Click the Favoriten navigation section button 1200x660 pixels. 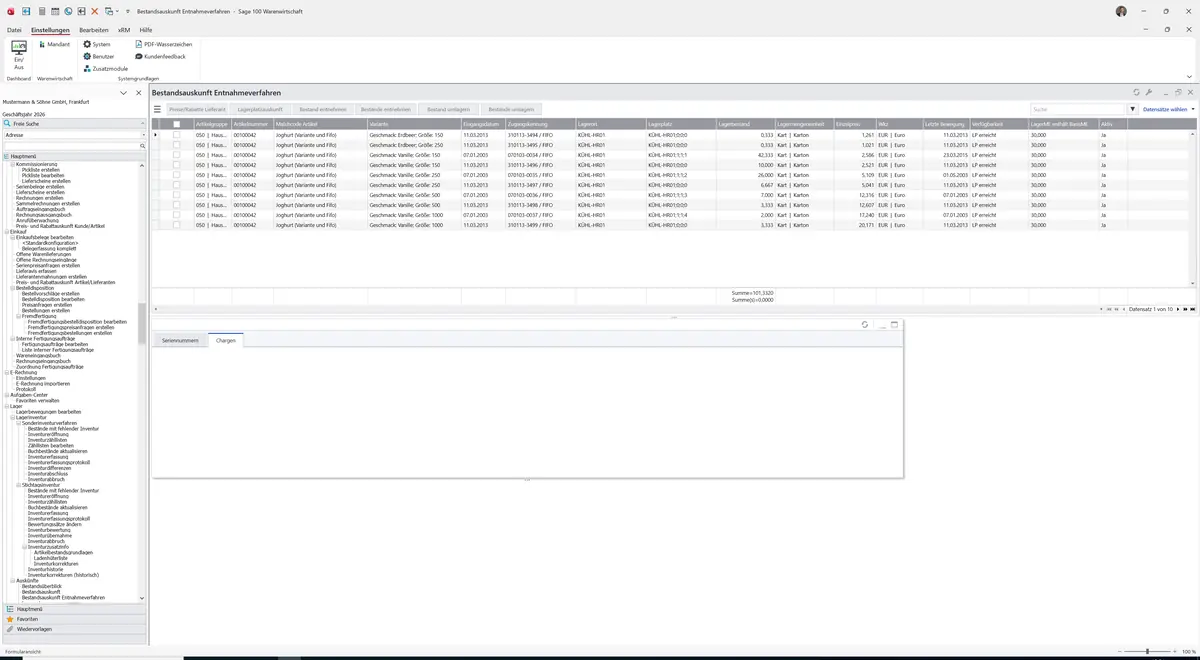pos(74,619)
